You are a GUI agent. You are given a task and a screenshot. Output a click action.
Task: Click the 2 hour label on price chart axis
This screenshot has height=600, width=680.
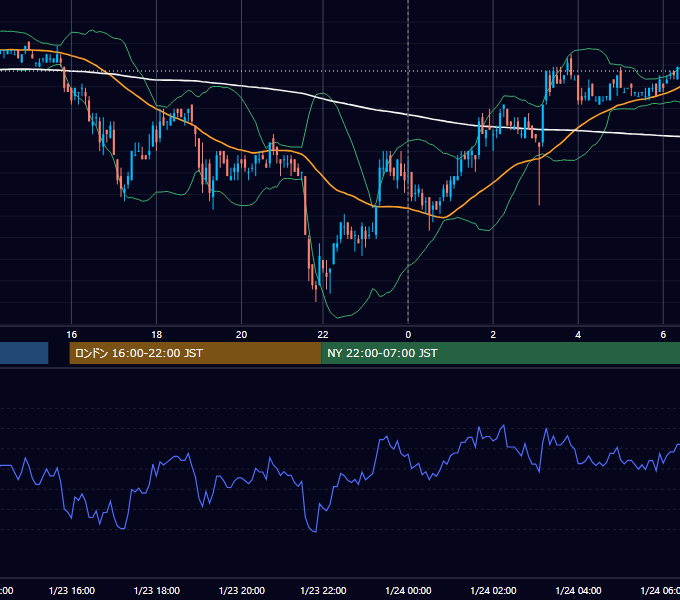493,335
